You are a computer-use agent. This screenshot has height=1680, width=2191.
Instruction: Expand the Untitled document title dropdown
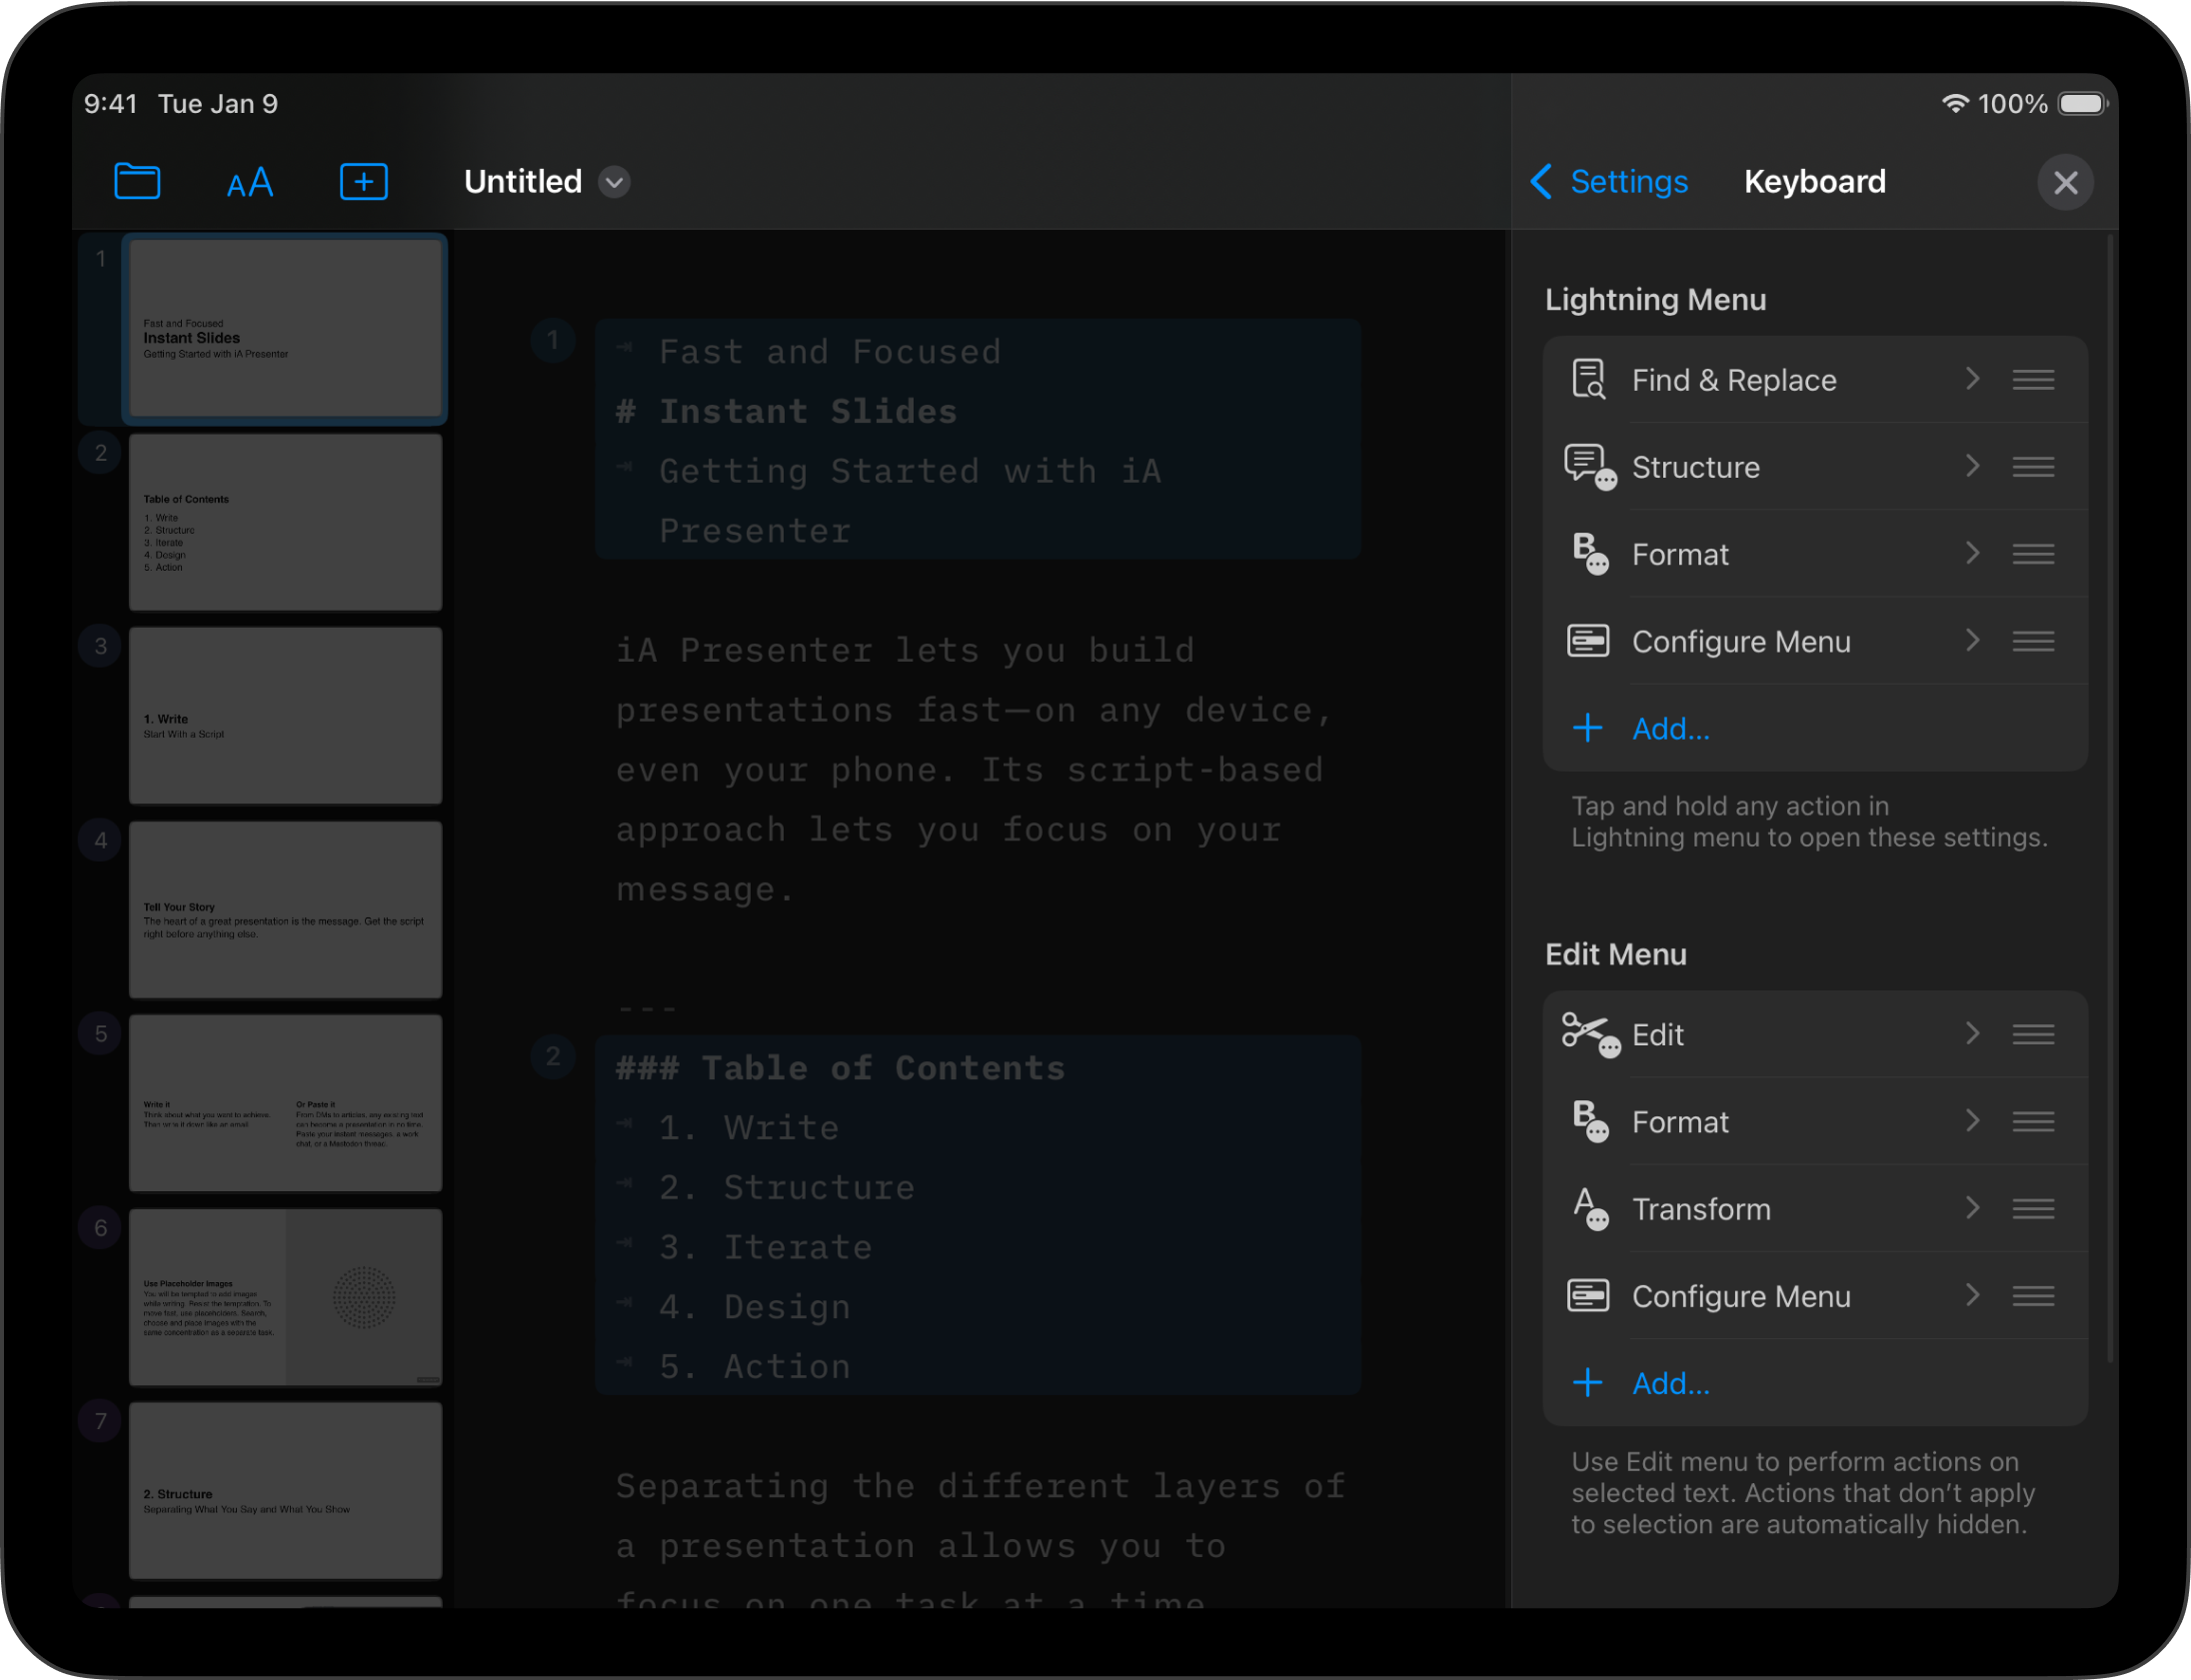[x=614, y=182]
